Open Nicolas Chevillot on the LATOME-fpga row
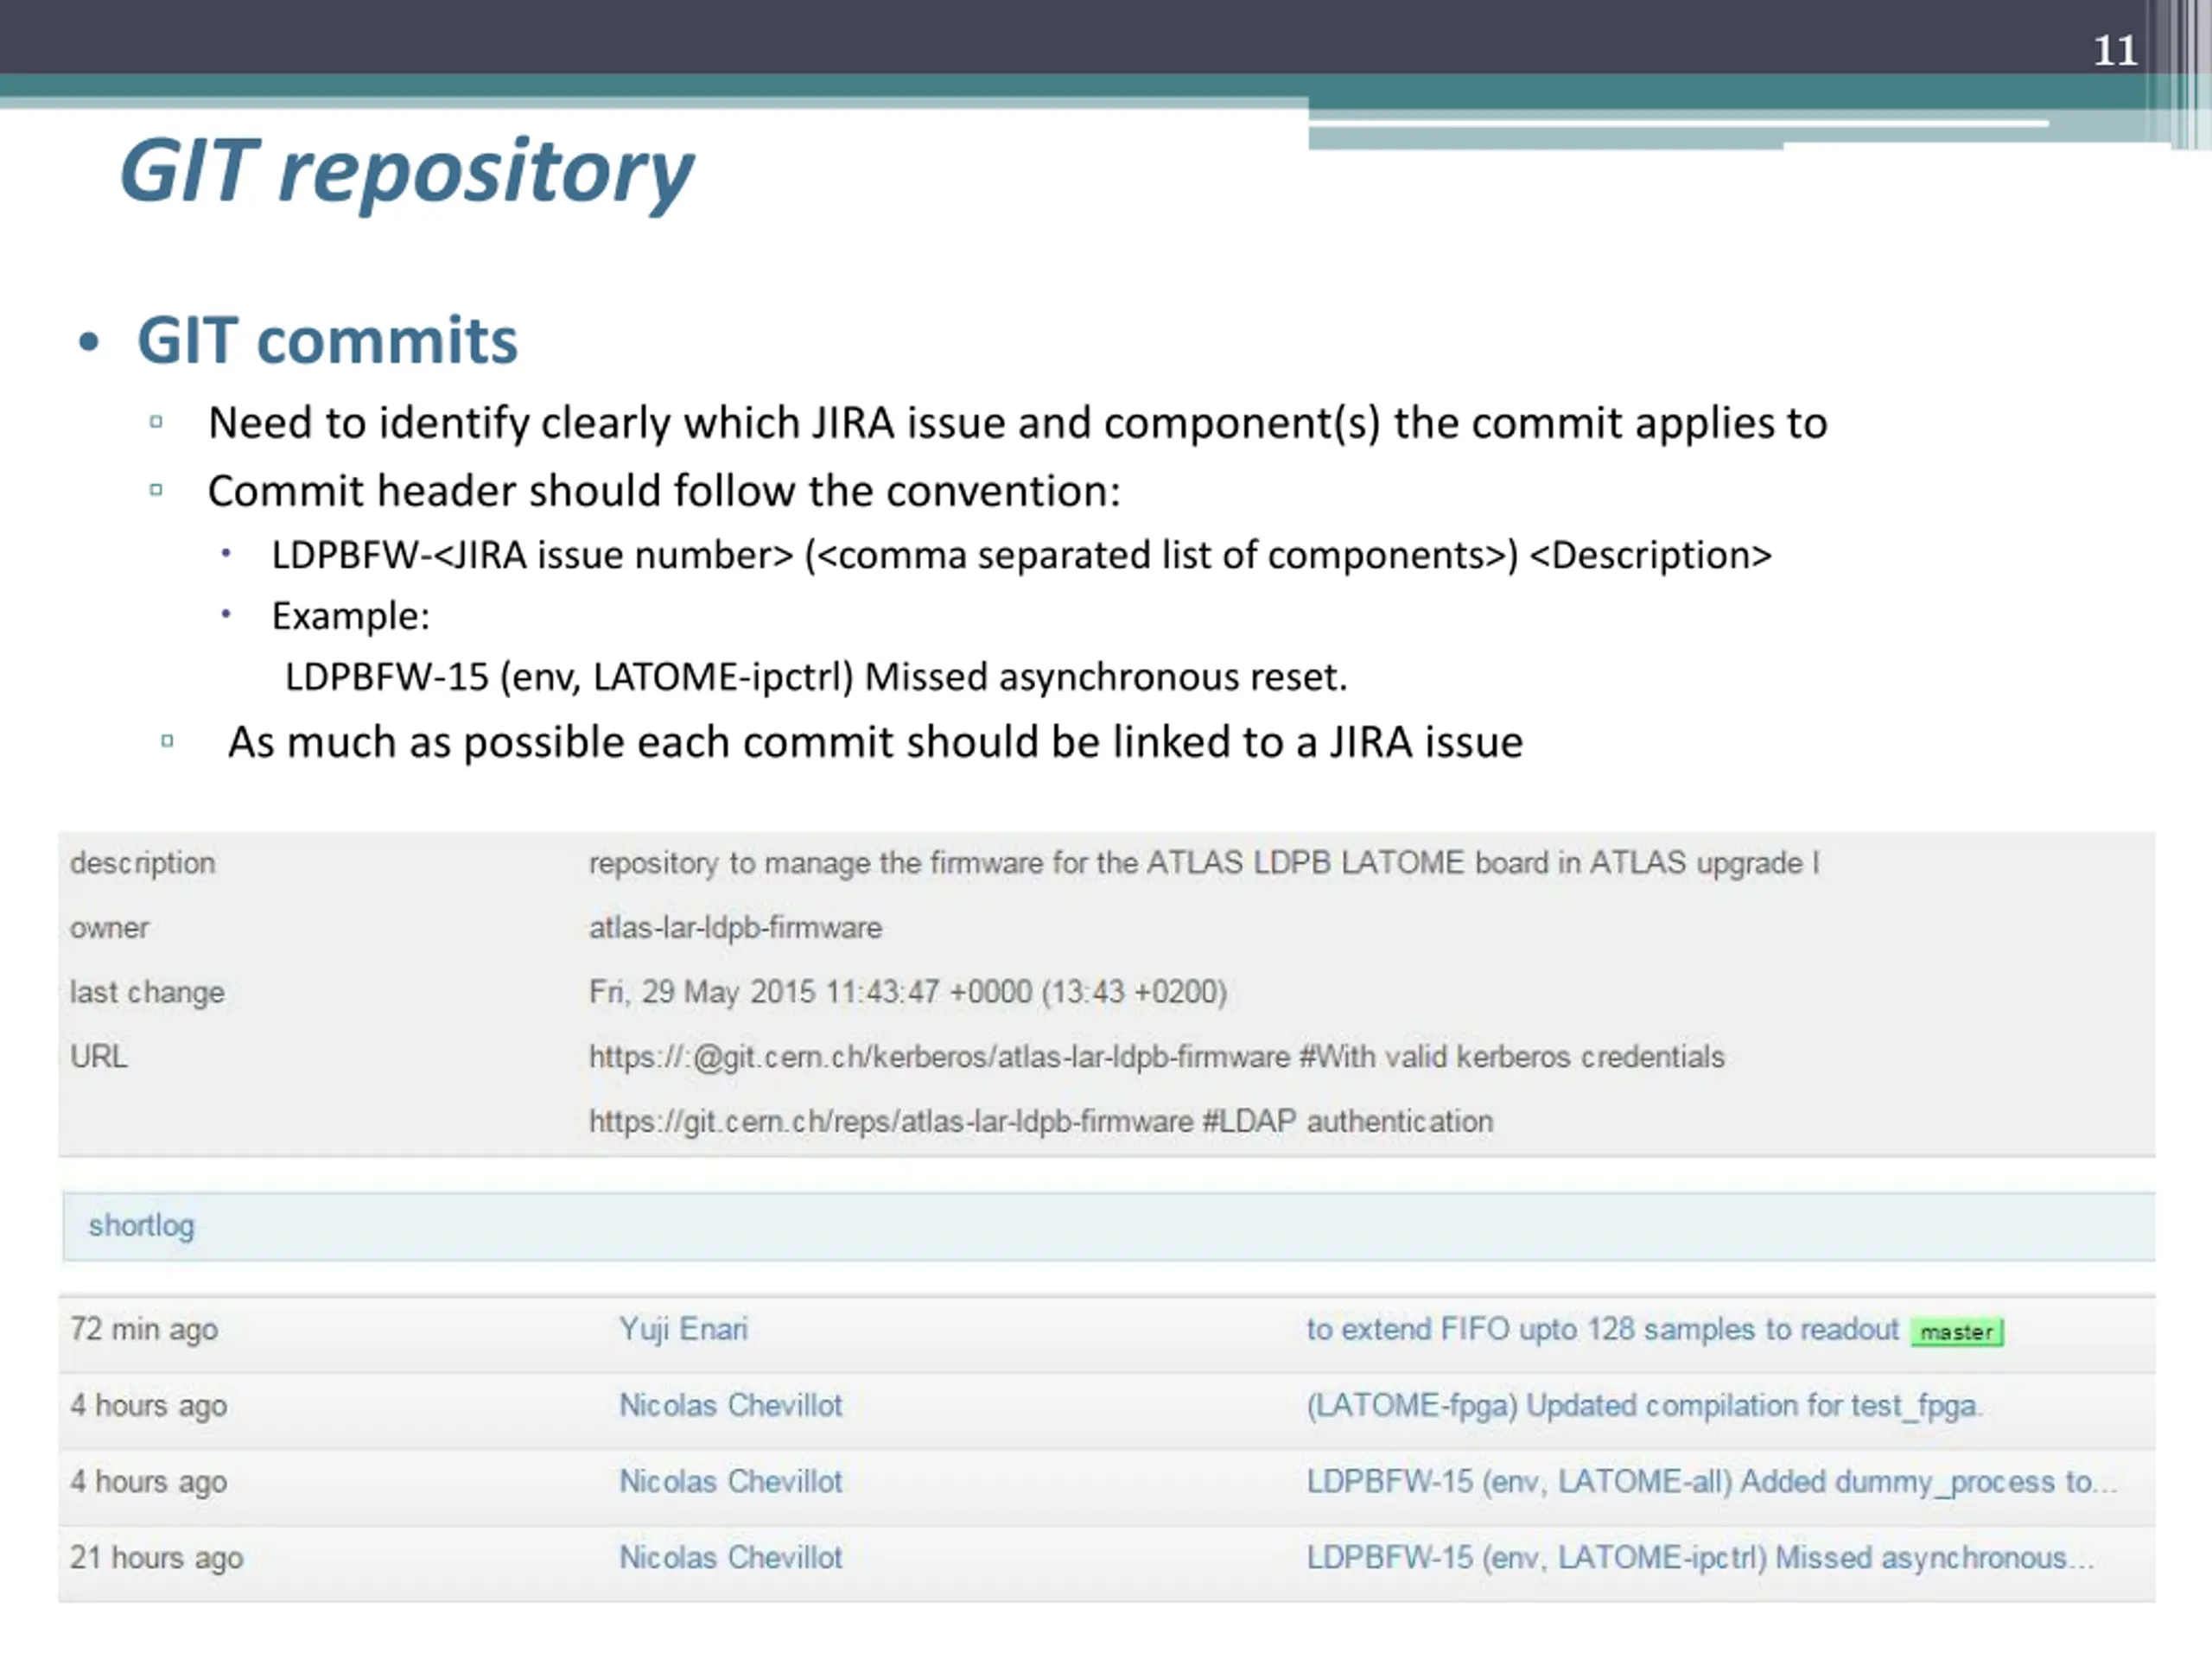Image resolution: width=2212 pixels, height=1659 pixels. click(x=731, y=1405)
